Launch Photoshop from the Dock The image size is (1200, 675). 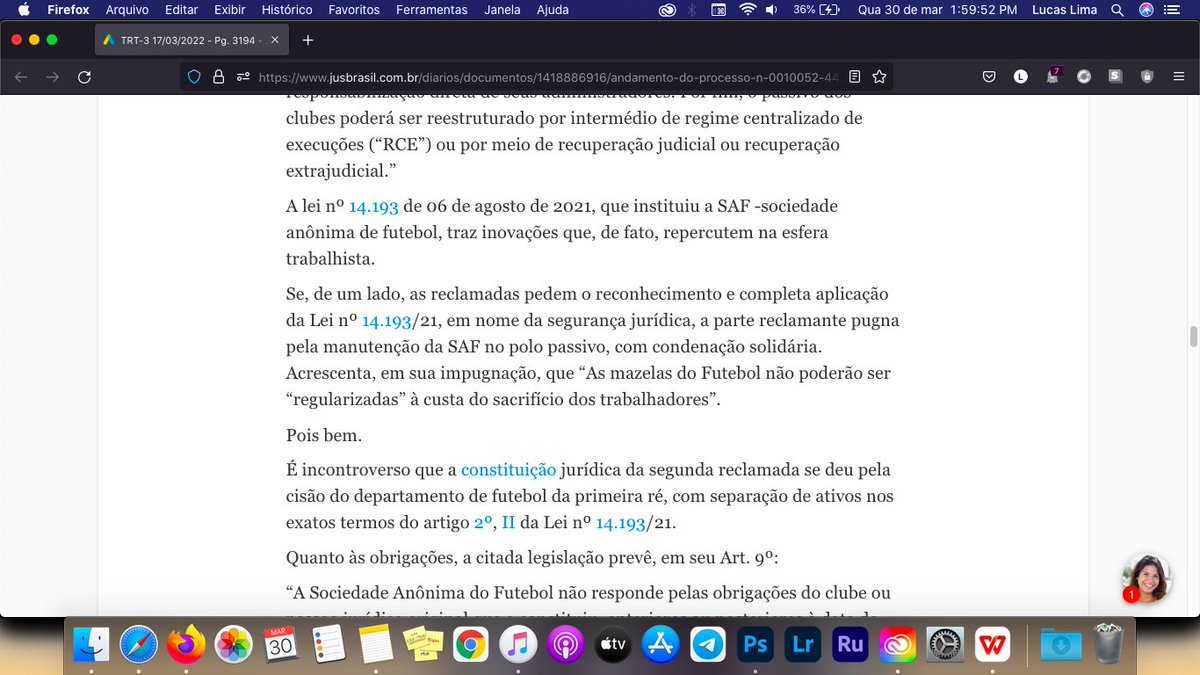coord(755,645)
